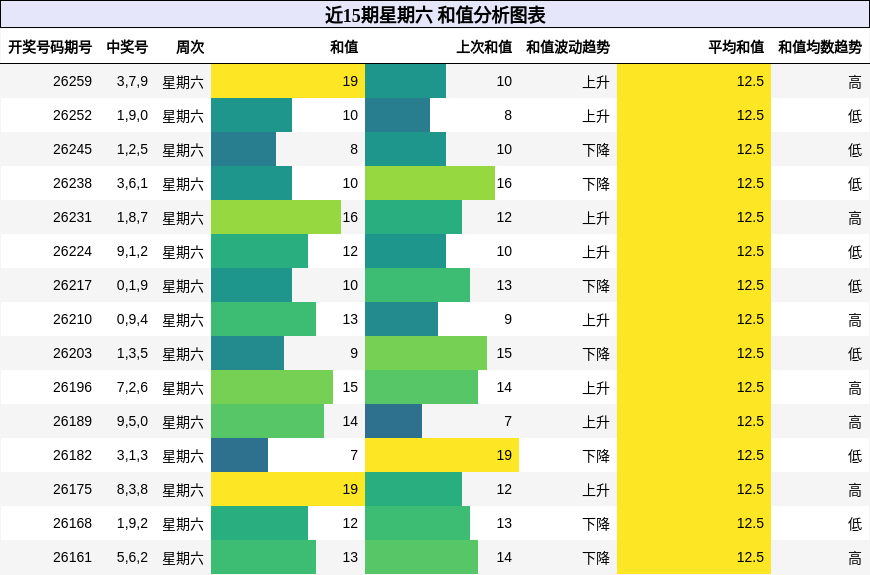
Task: Select issue number 26238
Action: pos(73,183)
